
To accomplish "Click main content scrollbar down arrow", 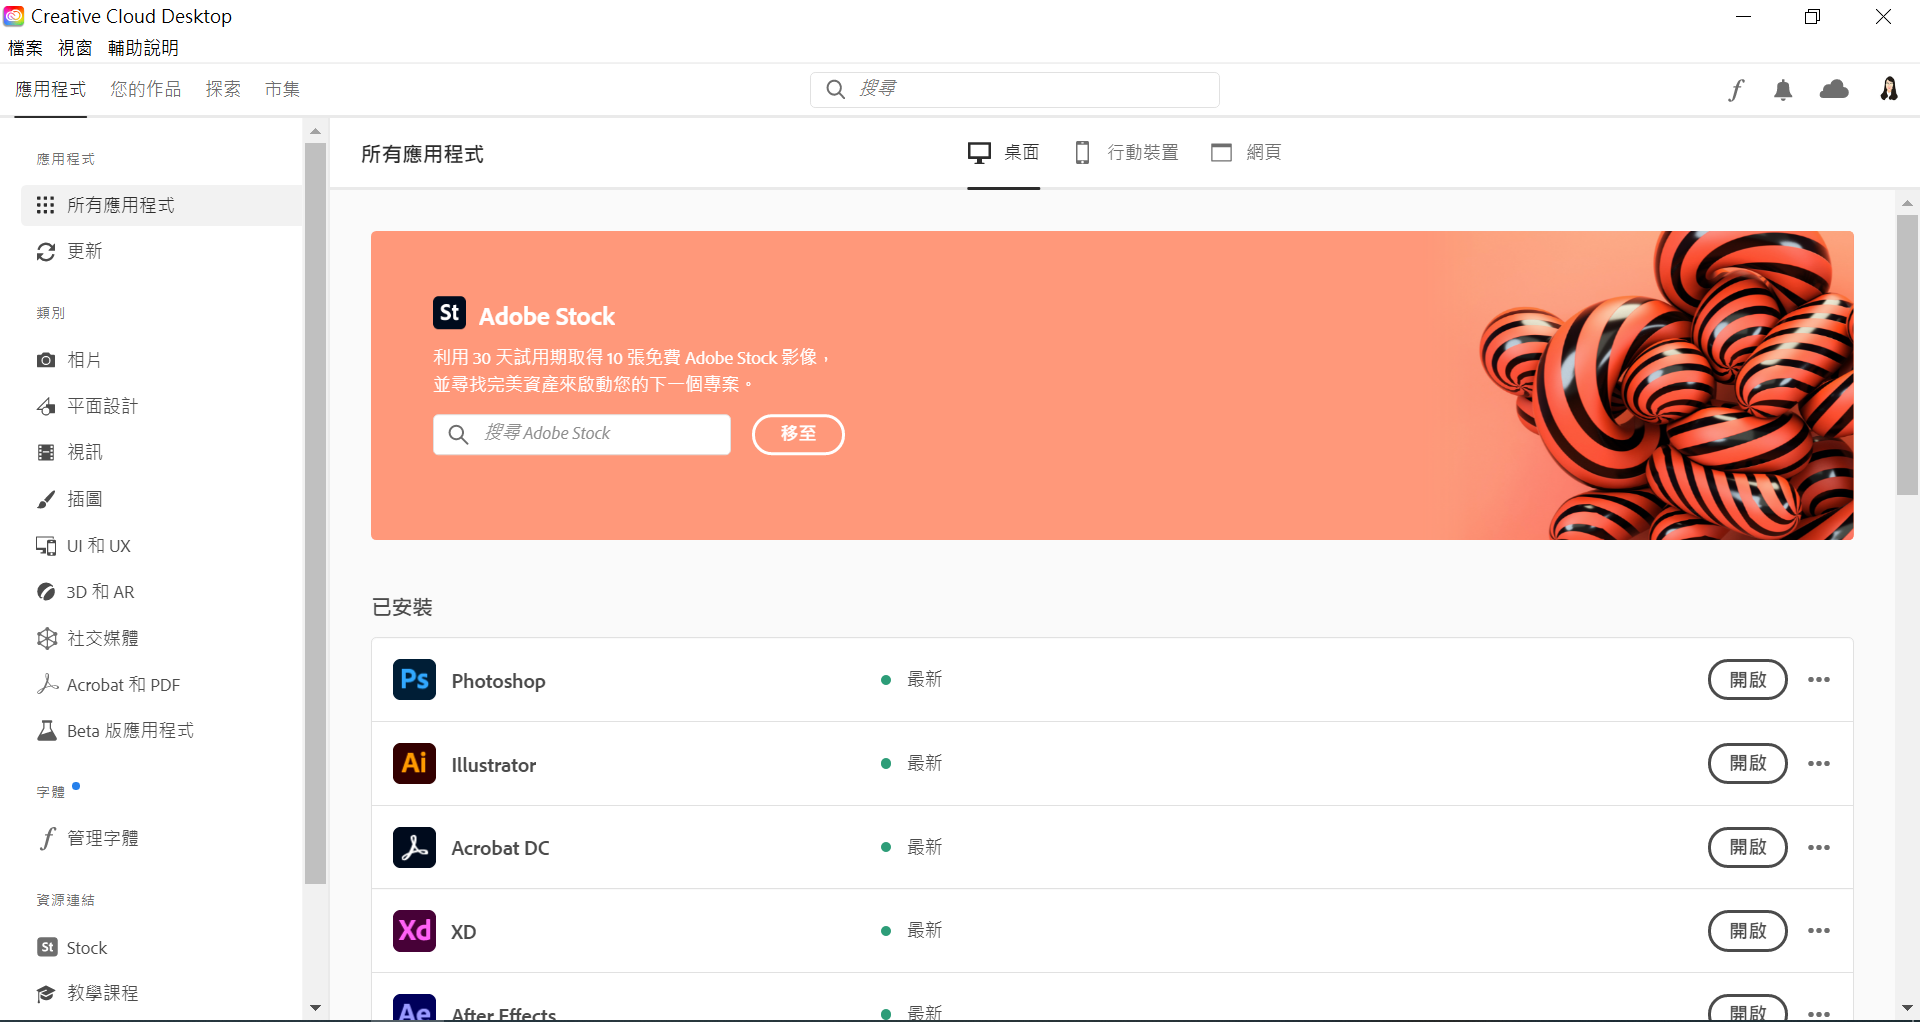I will 1907,1008.
